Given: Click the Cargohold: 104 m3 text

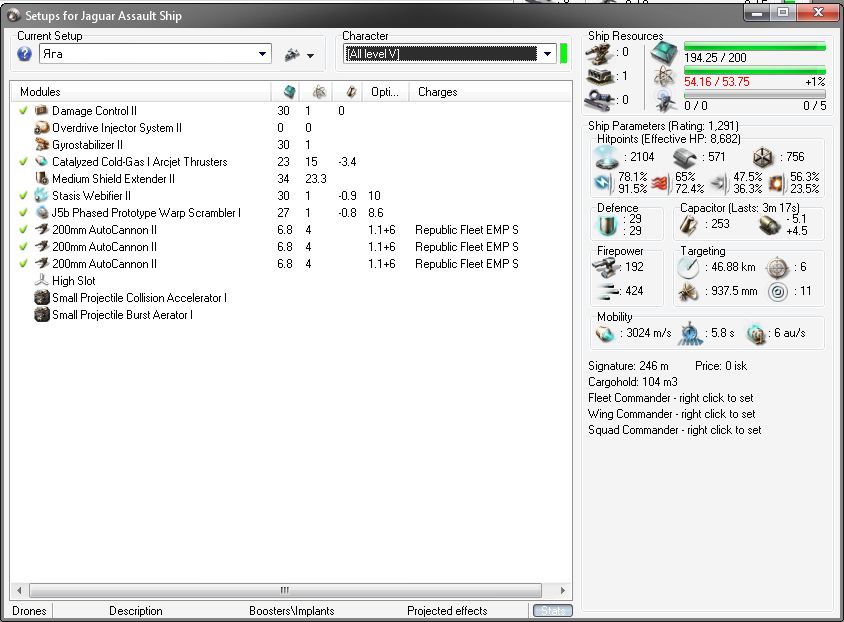Looking at the screenshot, I should click(x=632, y=382).
